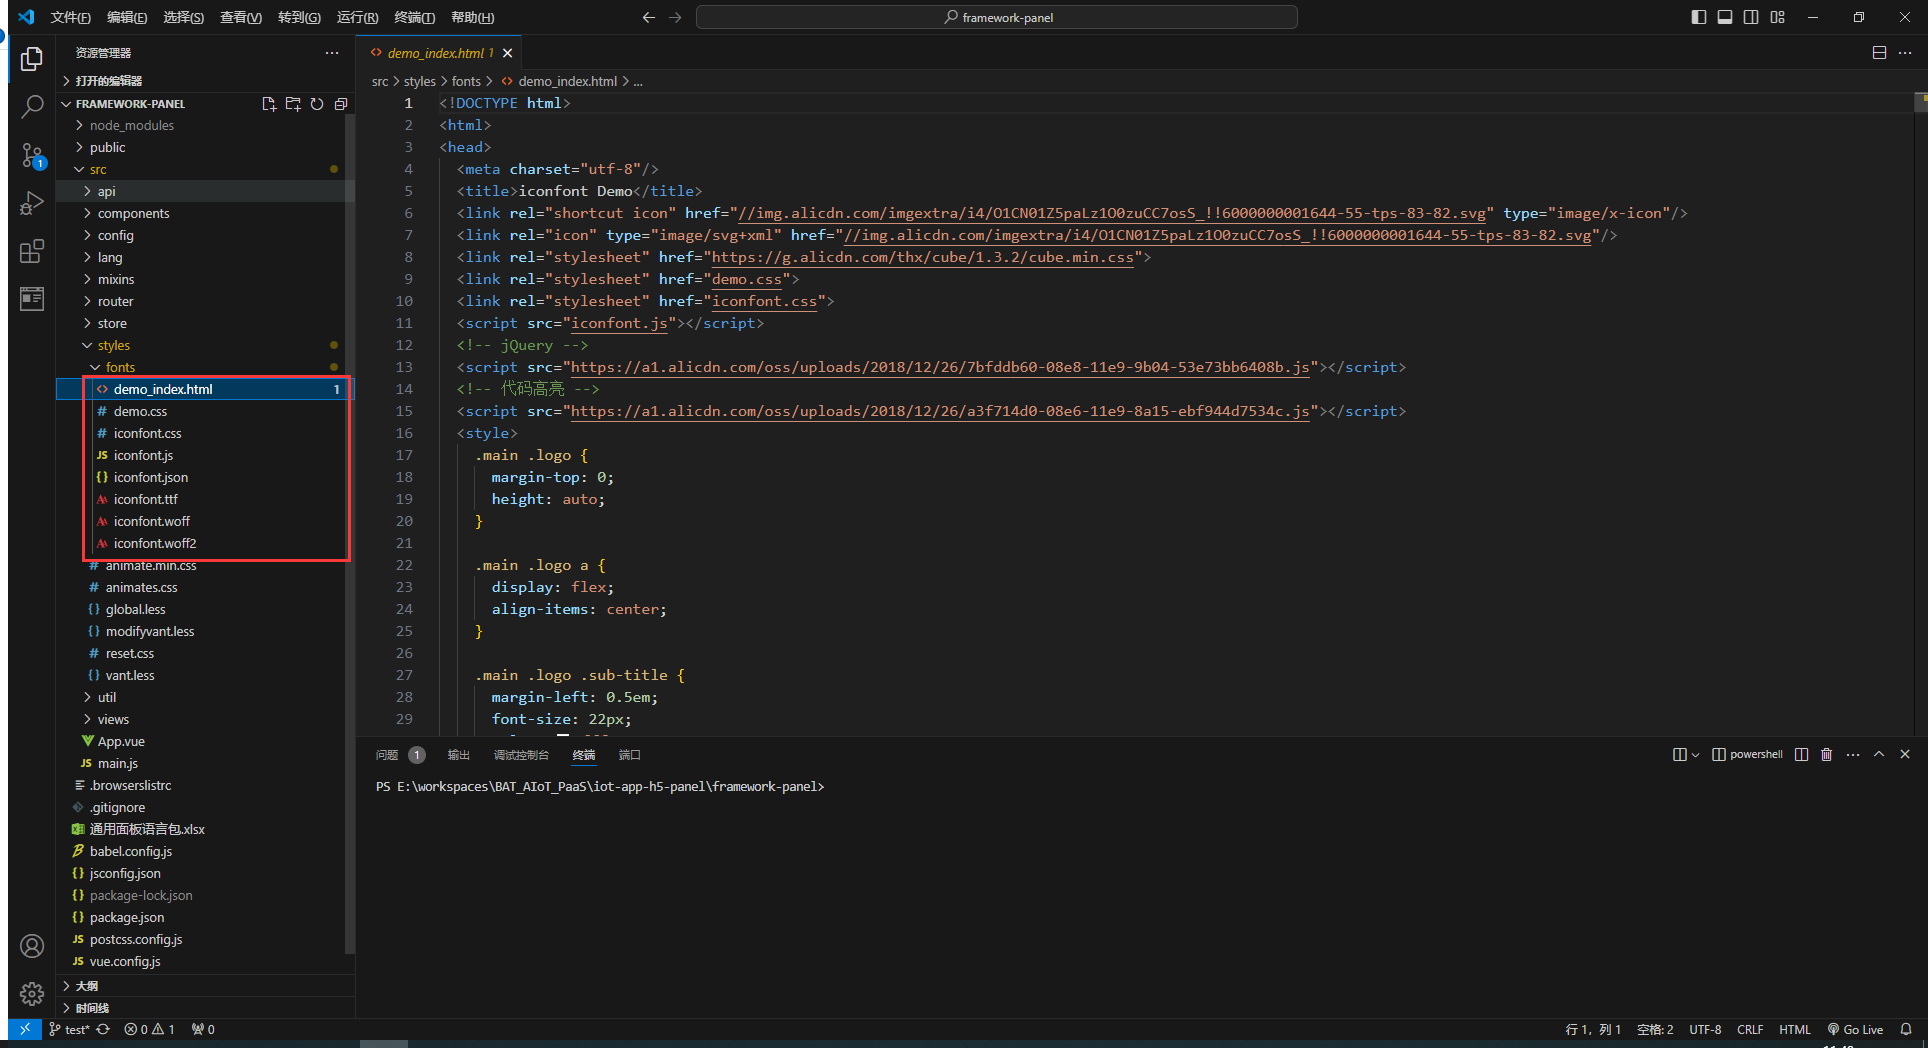Change the UTF-8 file encoding
The width and height of the screenshot is (1928, 1048).
click(x=1705, y=1029)
